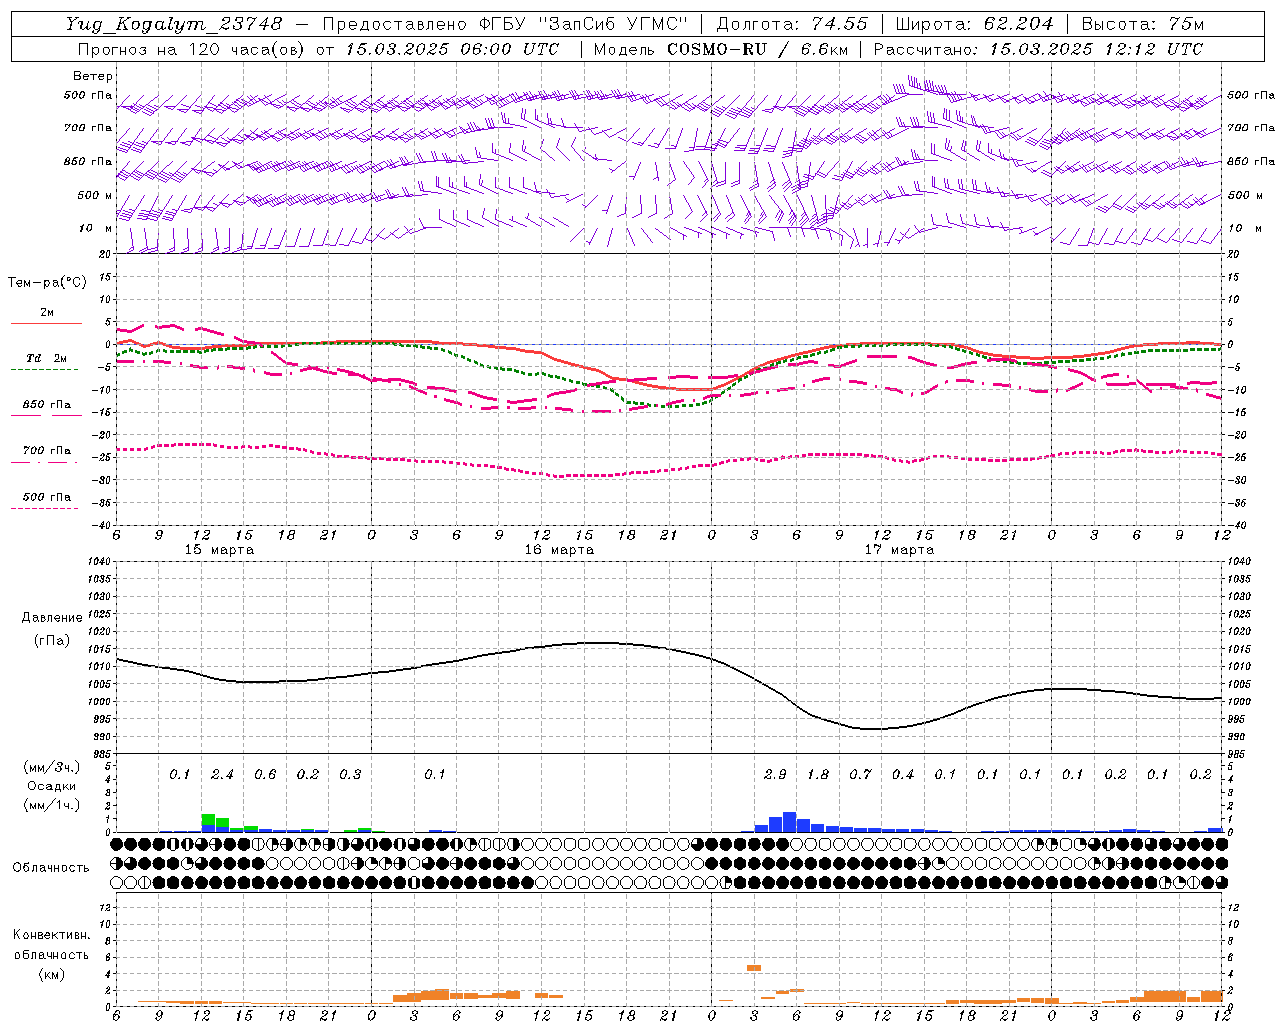Viewport: 1280px width, 1024px height.
Task: Click the 1.8 precipitation value
Action: pyautogui.click(x=817, y=774)
